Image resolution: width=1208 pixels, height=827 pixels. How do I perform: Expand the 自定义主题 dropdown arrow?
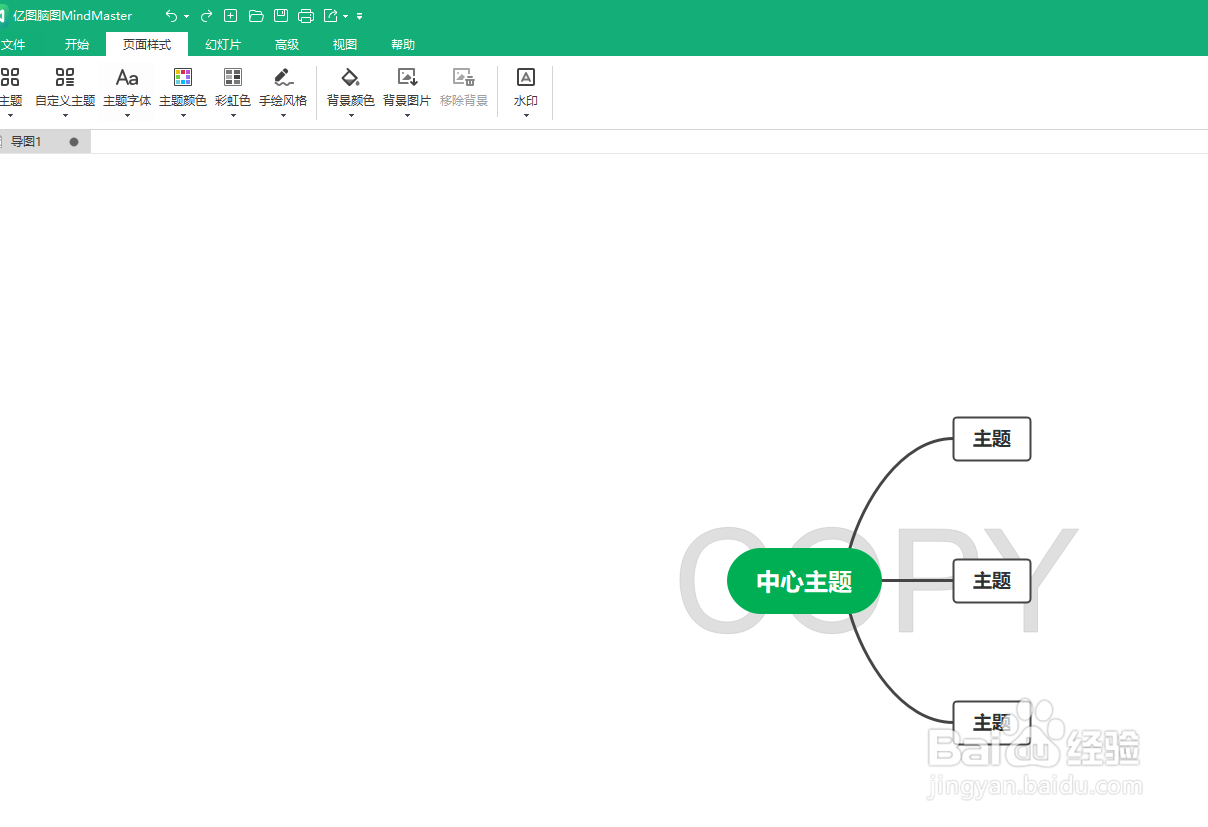pos(65,115)
